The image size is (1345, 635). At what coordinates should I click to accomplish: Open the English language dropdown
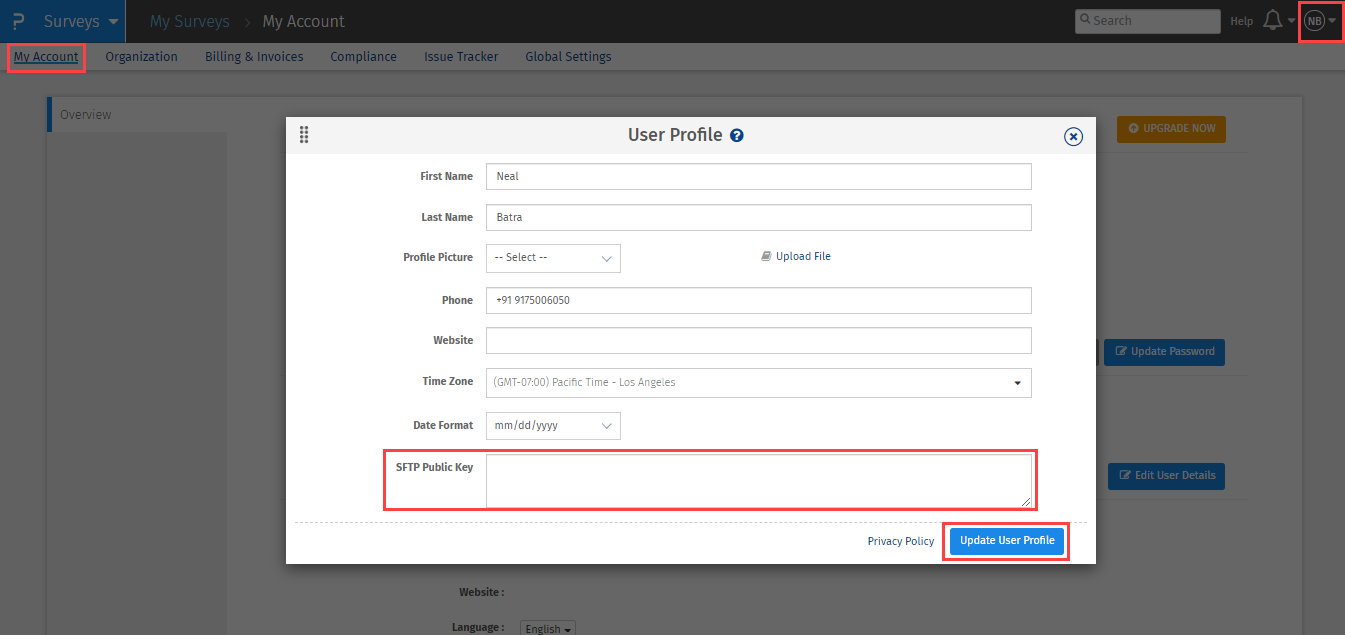pyautogui.click(x=549, y=629)
